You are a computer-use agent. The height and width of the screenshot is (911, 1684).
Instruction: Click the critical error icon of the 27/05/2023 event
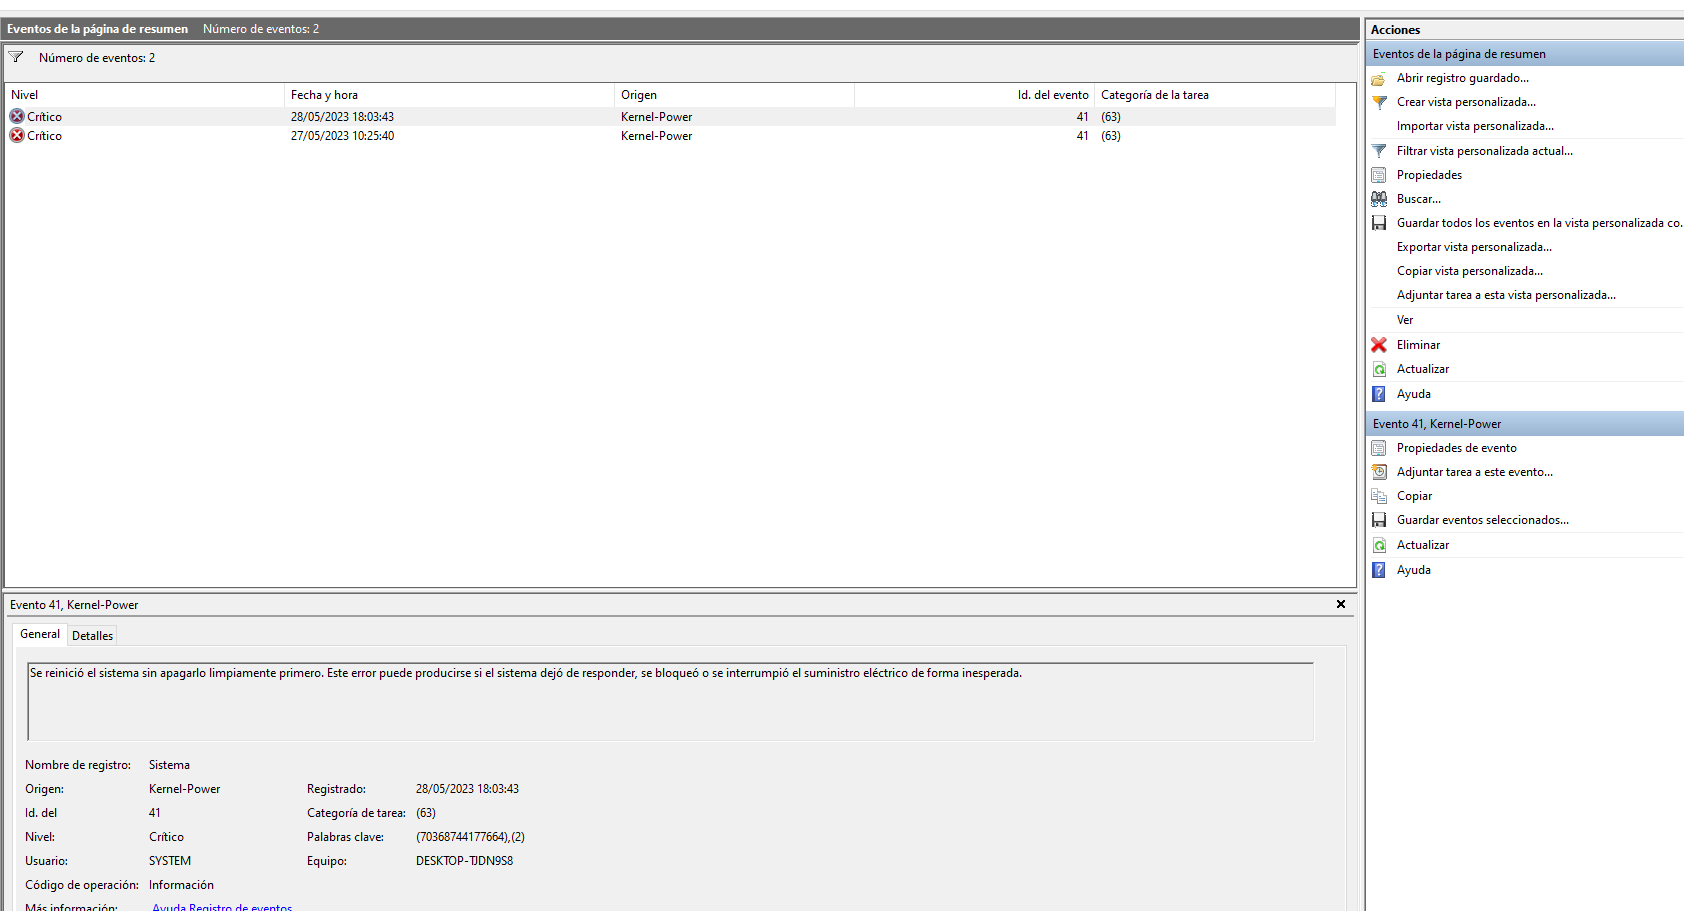coord(17,135)
